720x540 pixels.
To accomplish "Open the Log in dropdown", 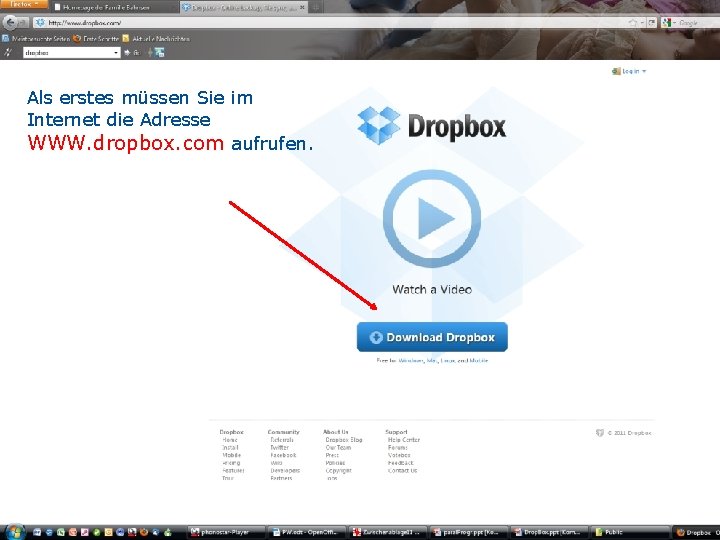I will (x=630, y=71).
